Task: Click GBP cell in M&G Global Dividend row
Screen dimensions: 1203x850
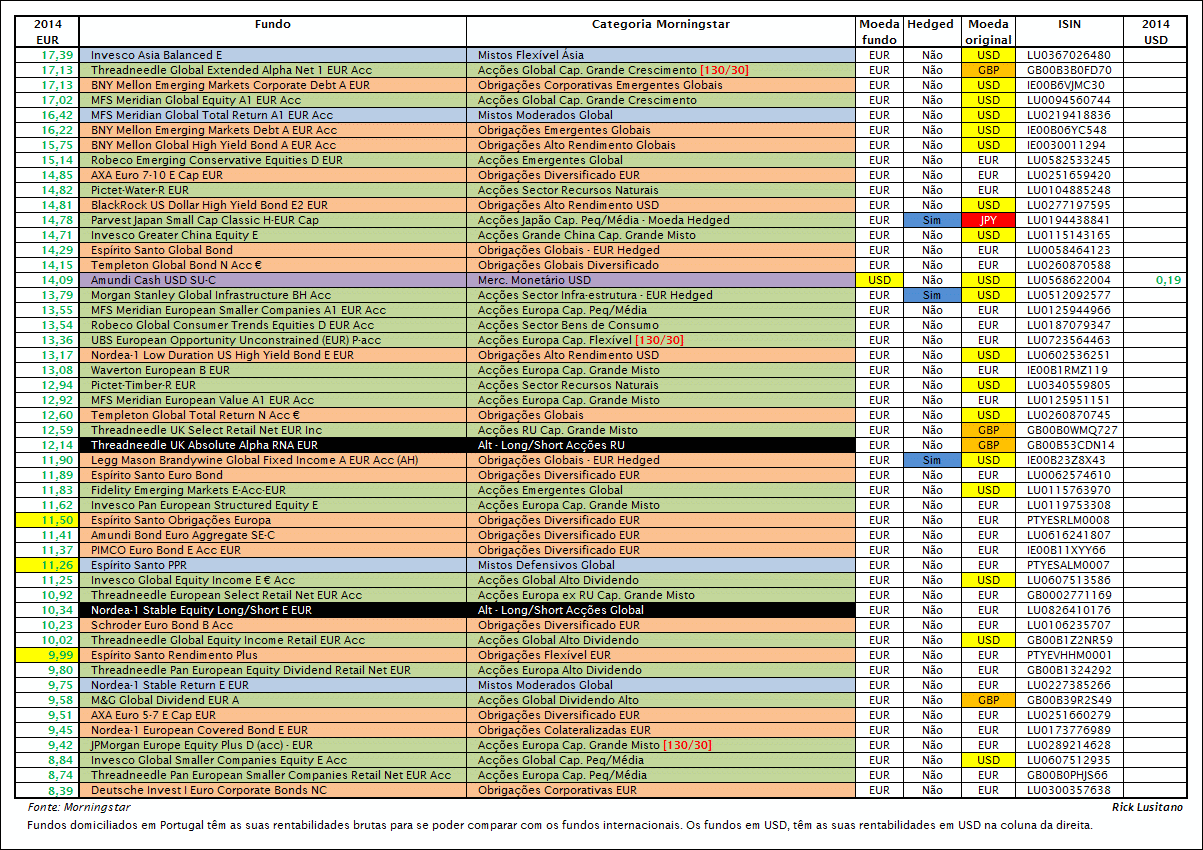Action: pyautogui.click(x=988, y=700)
